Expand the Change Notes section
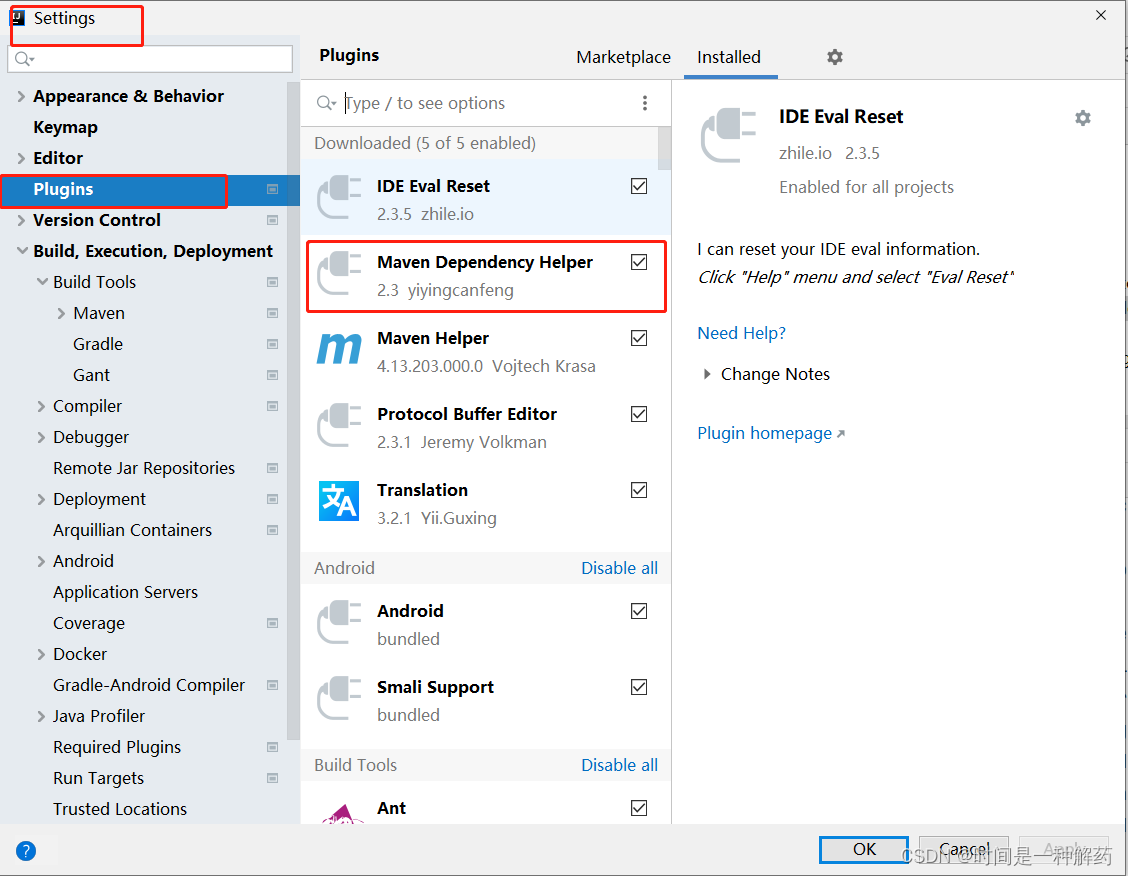 [x=707, y=374]
